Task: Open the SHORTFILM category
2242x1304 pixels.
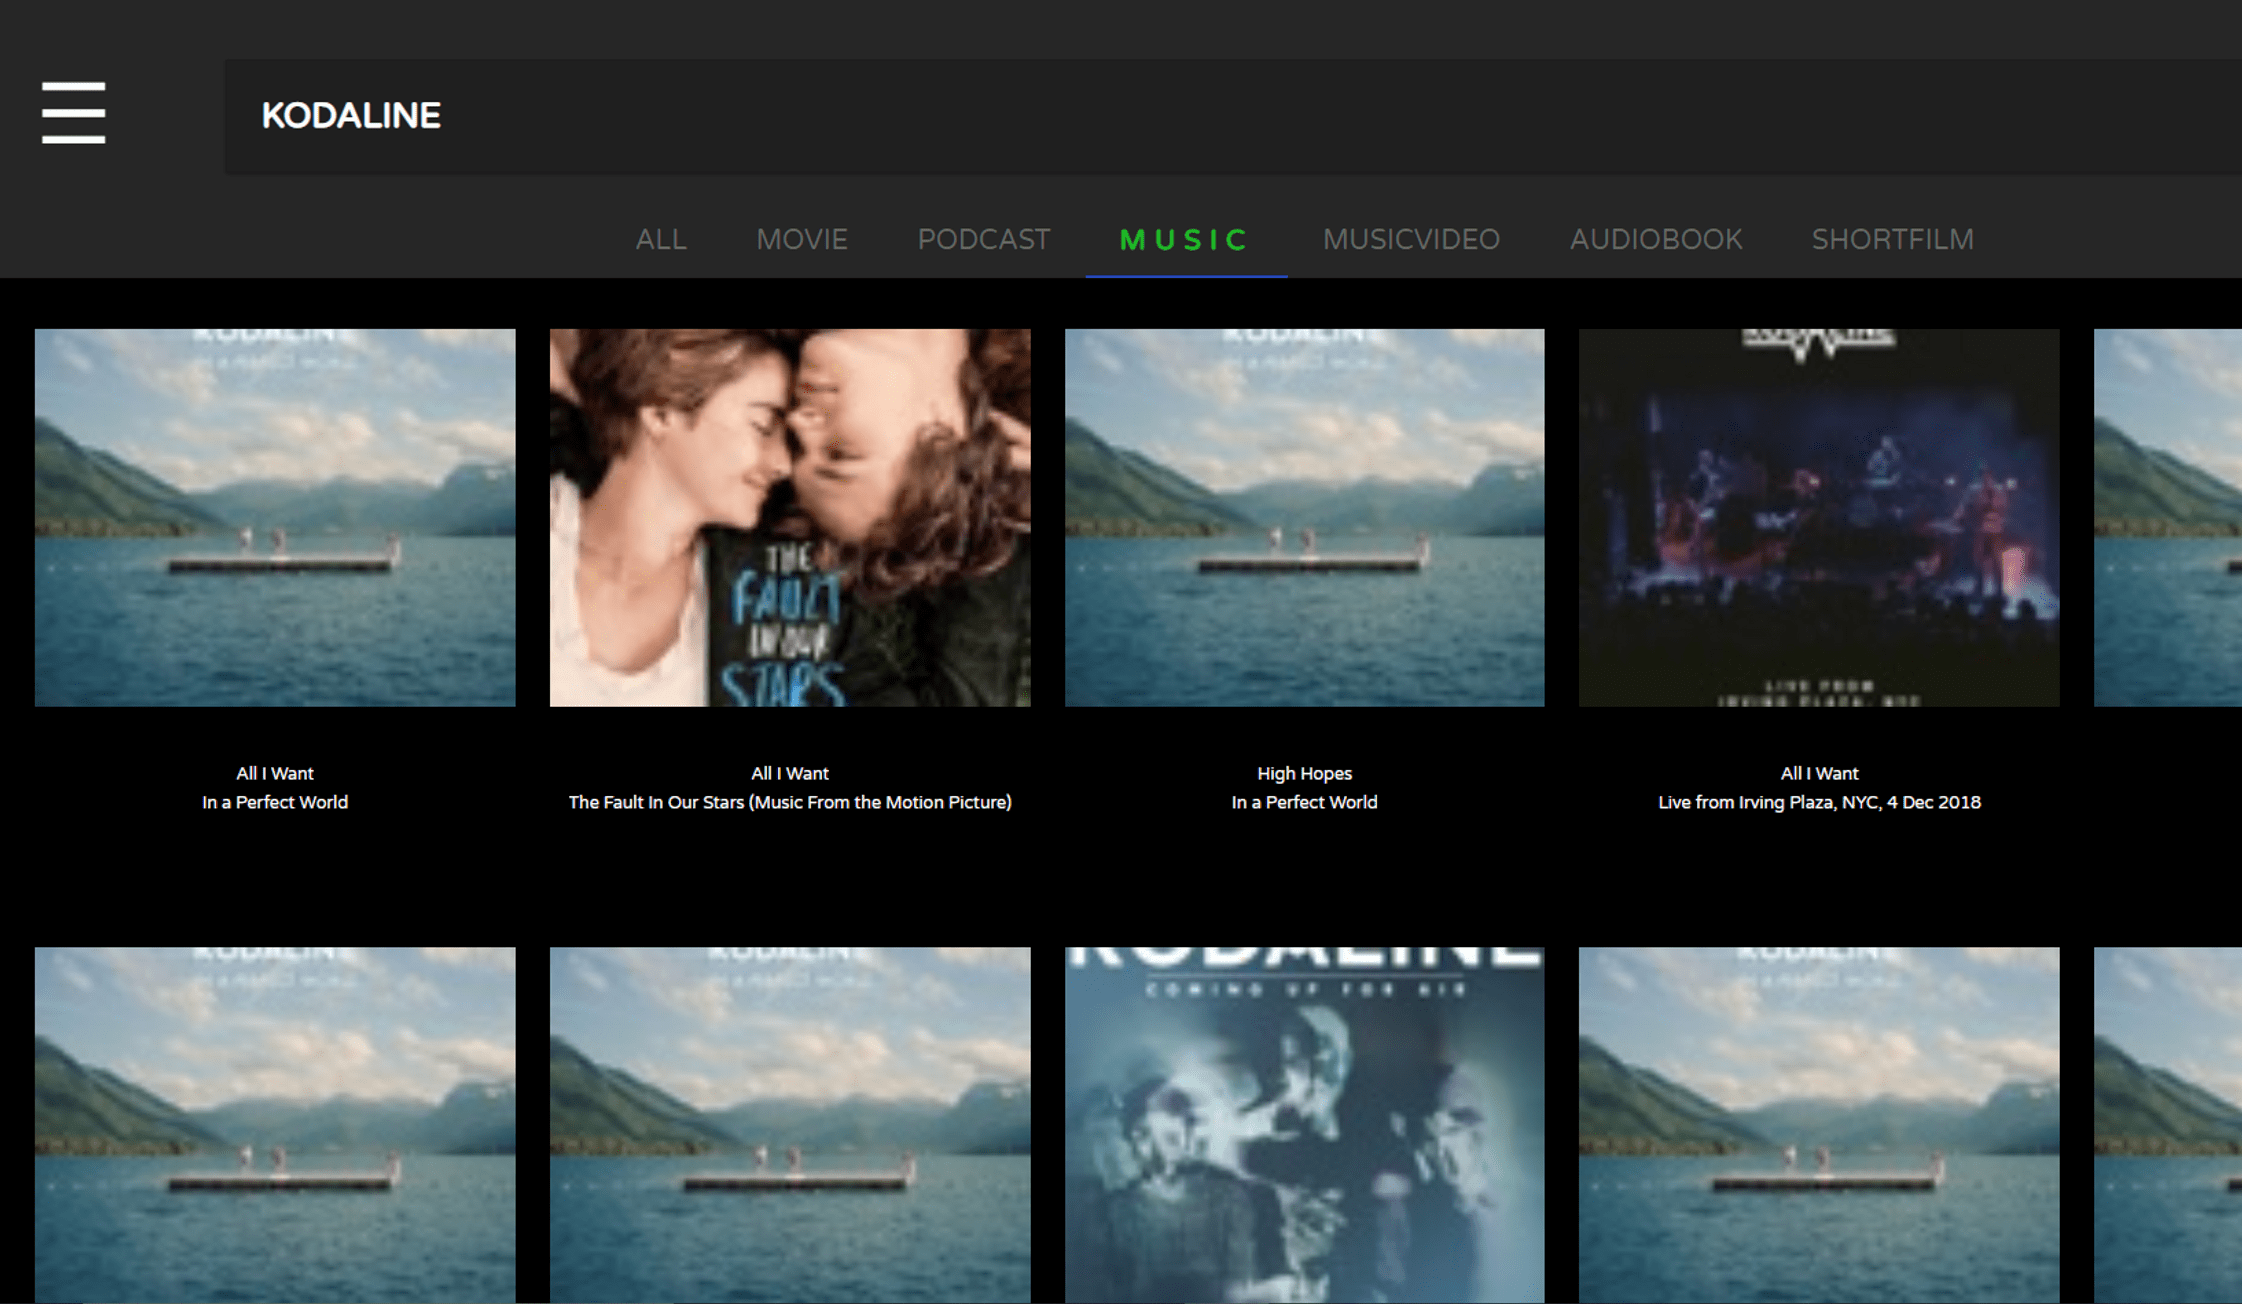Action: [1892, 239]
